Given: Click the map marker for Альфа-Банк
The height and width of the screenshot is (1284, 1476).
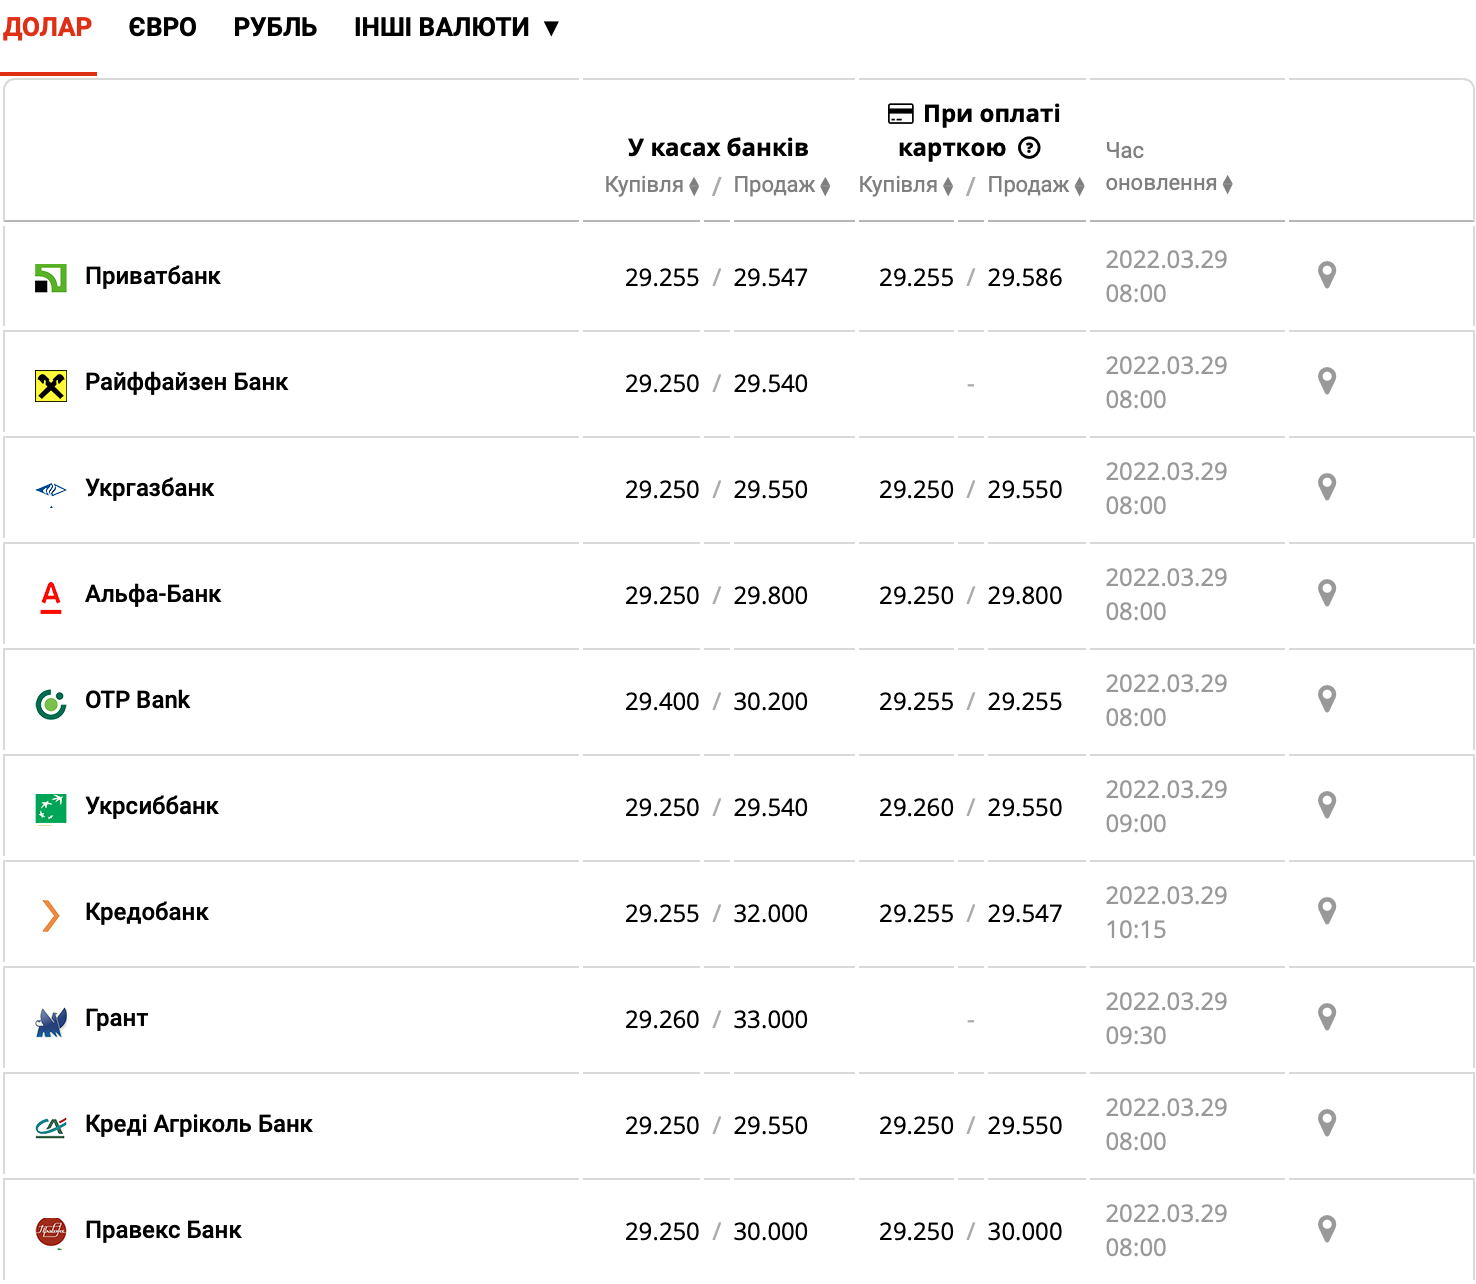Looking at the screenshot, I should point(1326,593).
